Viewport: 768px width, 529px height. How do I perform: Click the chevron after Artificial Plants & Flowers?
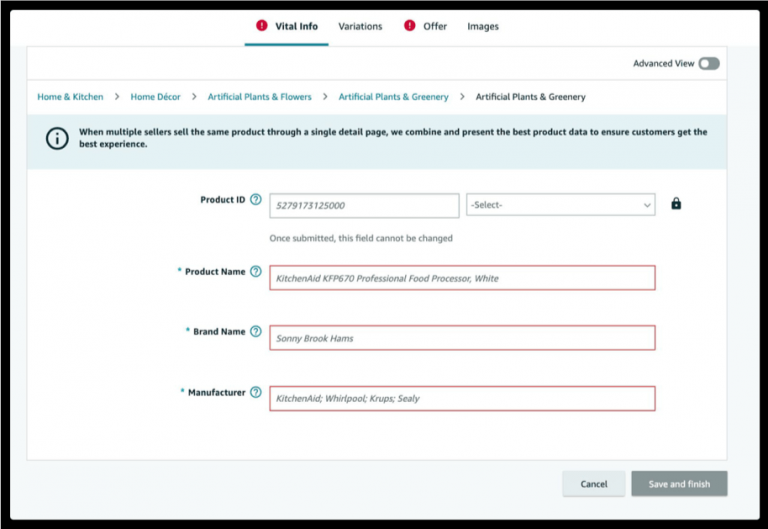click(x=325, y=97)
